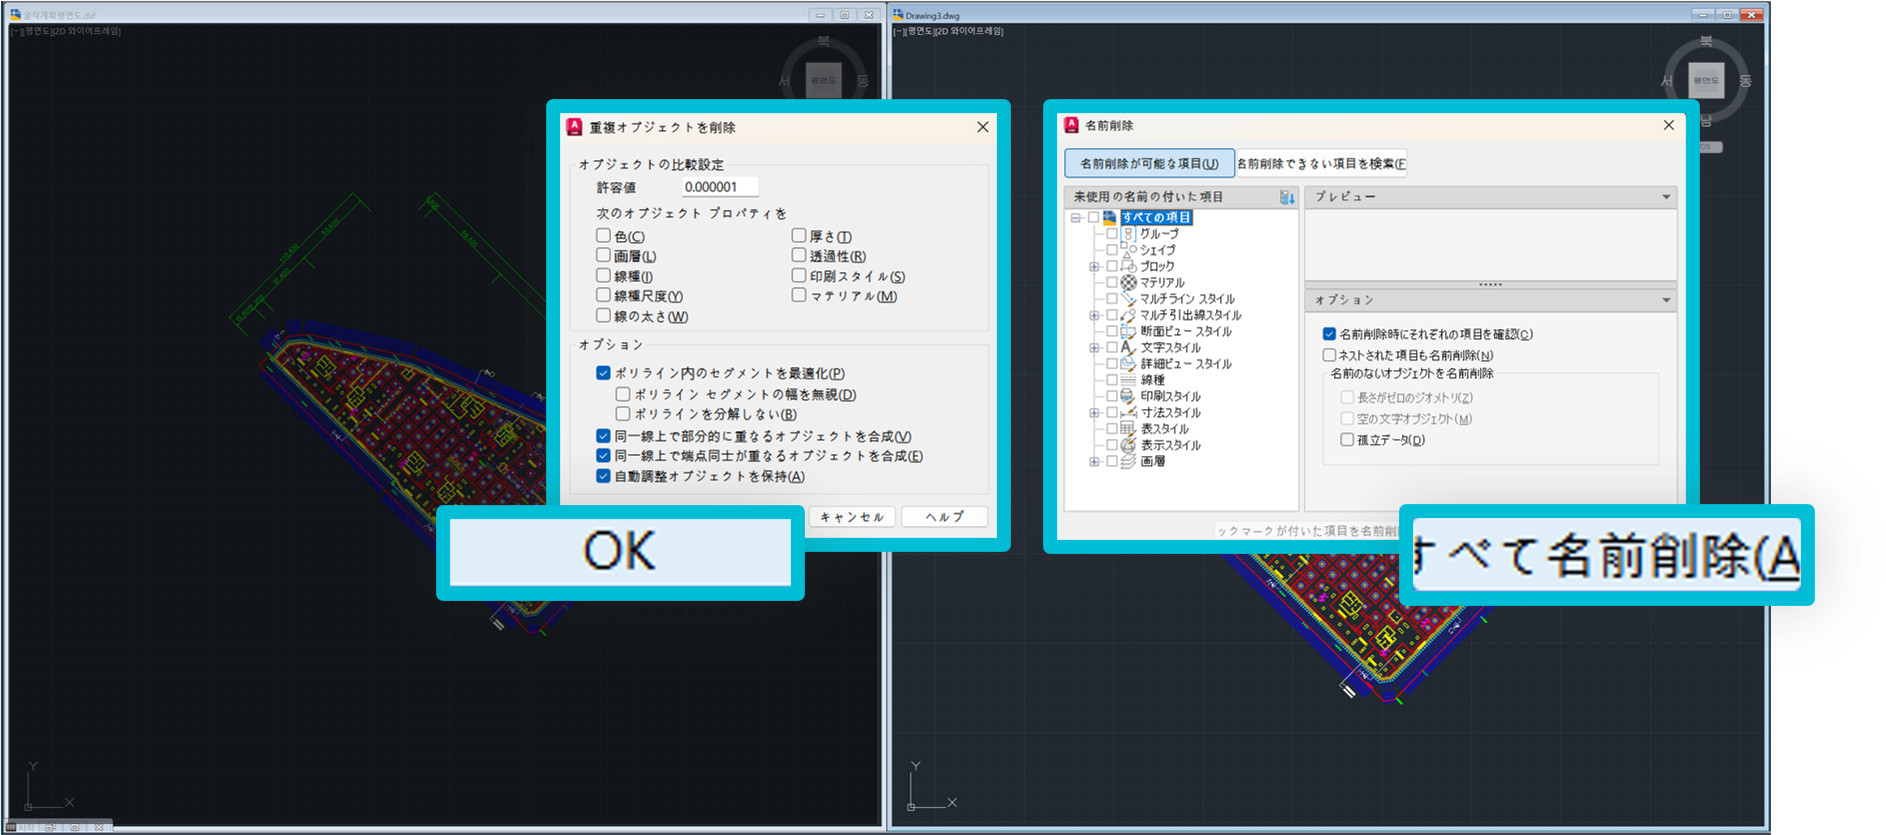Collapse the オプション panel arrow in 名前削除
Viewport: 1886px width, 835px height.
(1666, 300)
